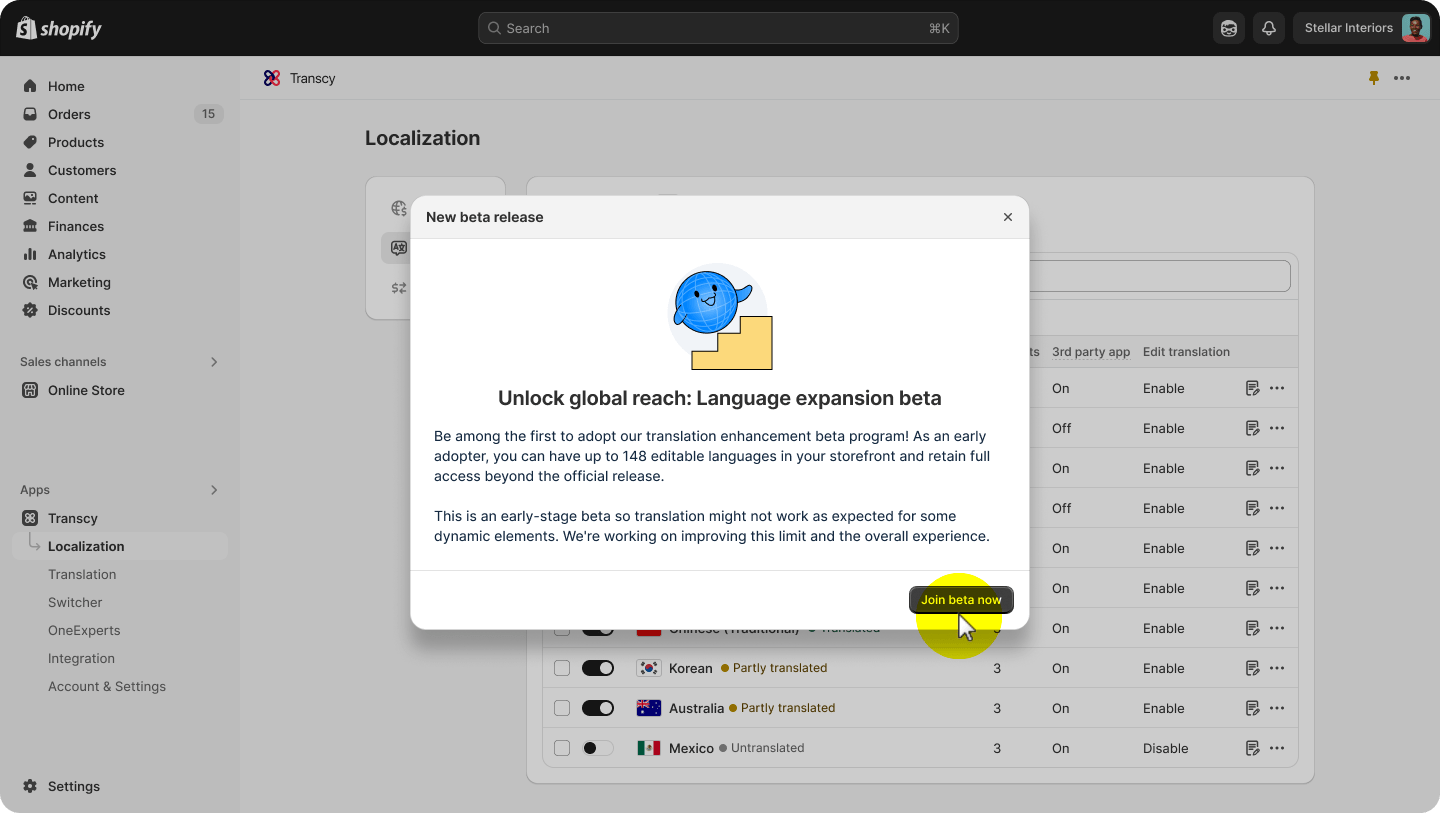Check the checkbox next to Australia
The image size is (1440, 813).
(561, 708)
